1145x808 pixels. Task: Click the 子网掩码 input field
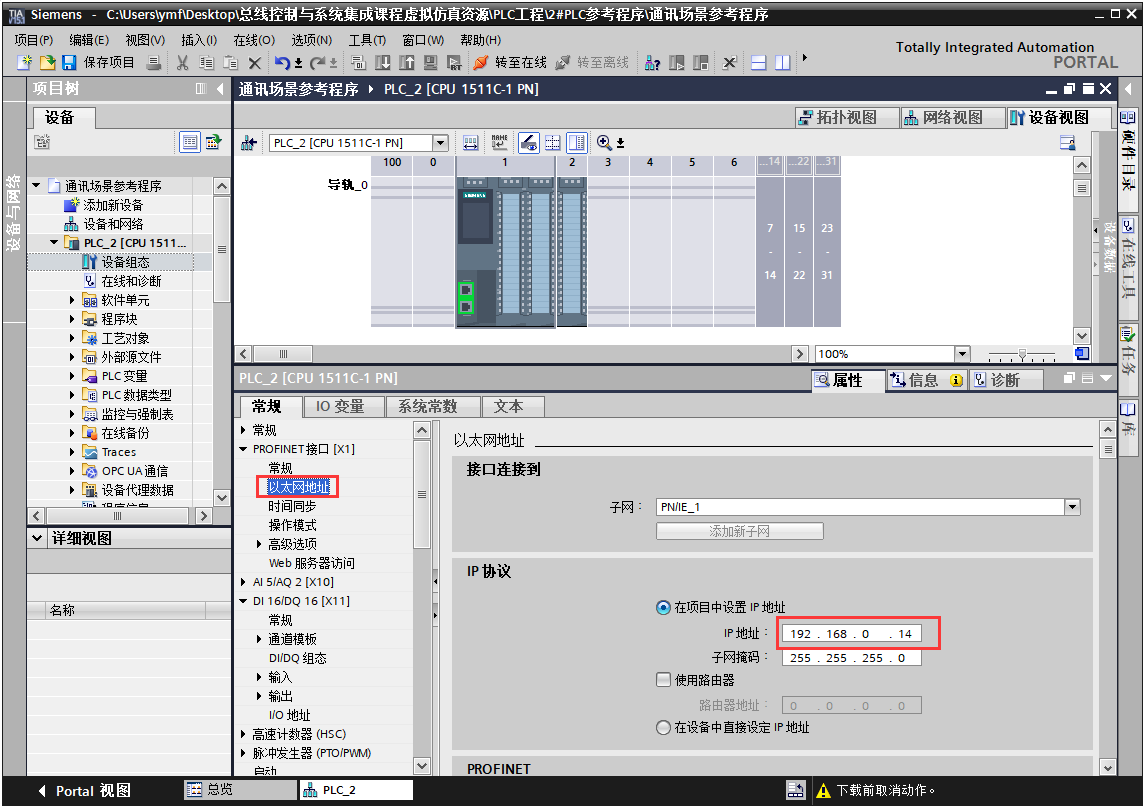coord(851,658)
